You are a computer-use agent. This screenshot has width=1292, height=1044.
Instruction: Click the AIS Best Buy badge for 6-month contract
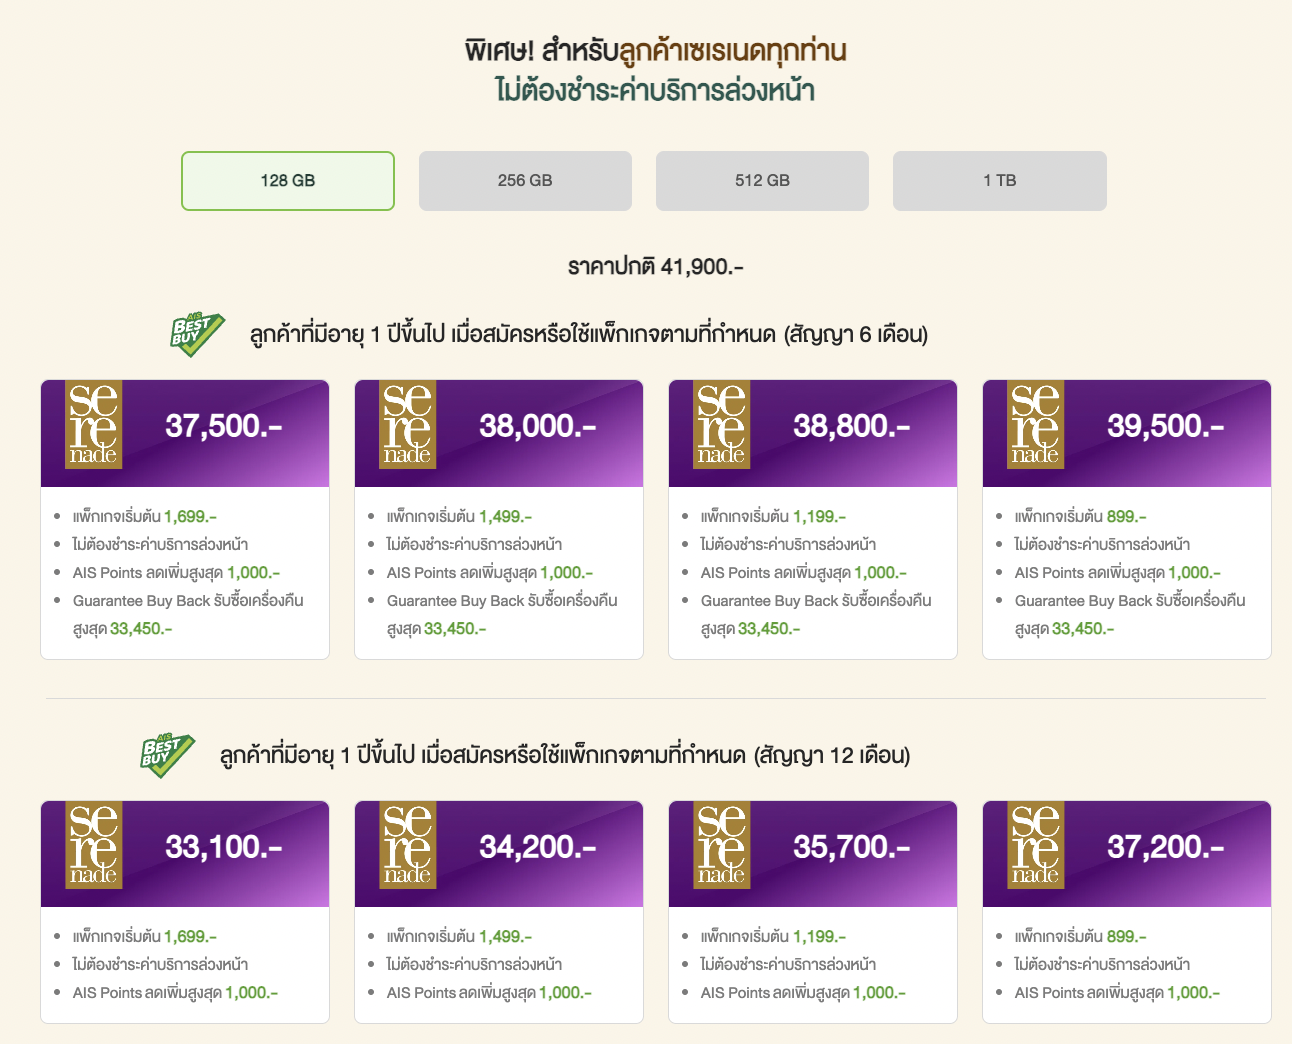(196, 334)
